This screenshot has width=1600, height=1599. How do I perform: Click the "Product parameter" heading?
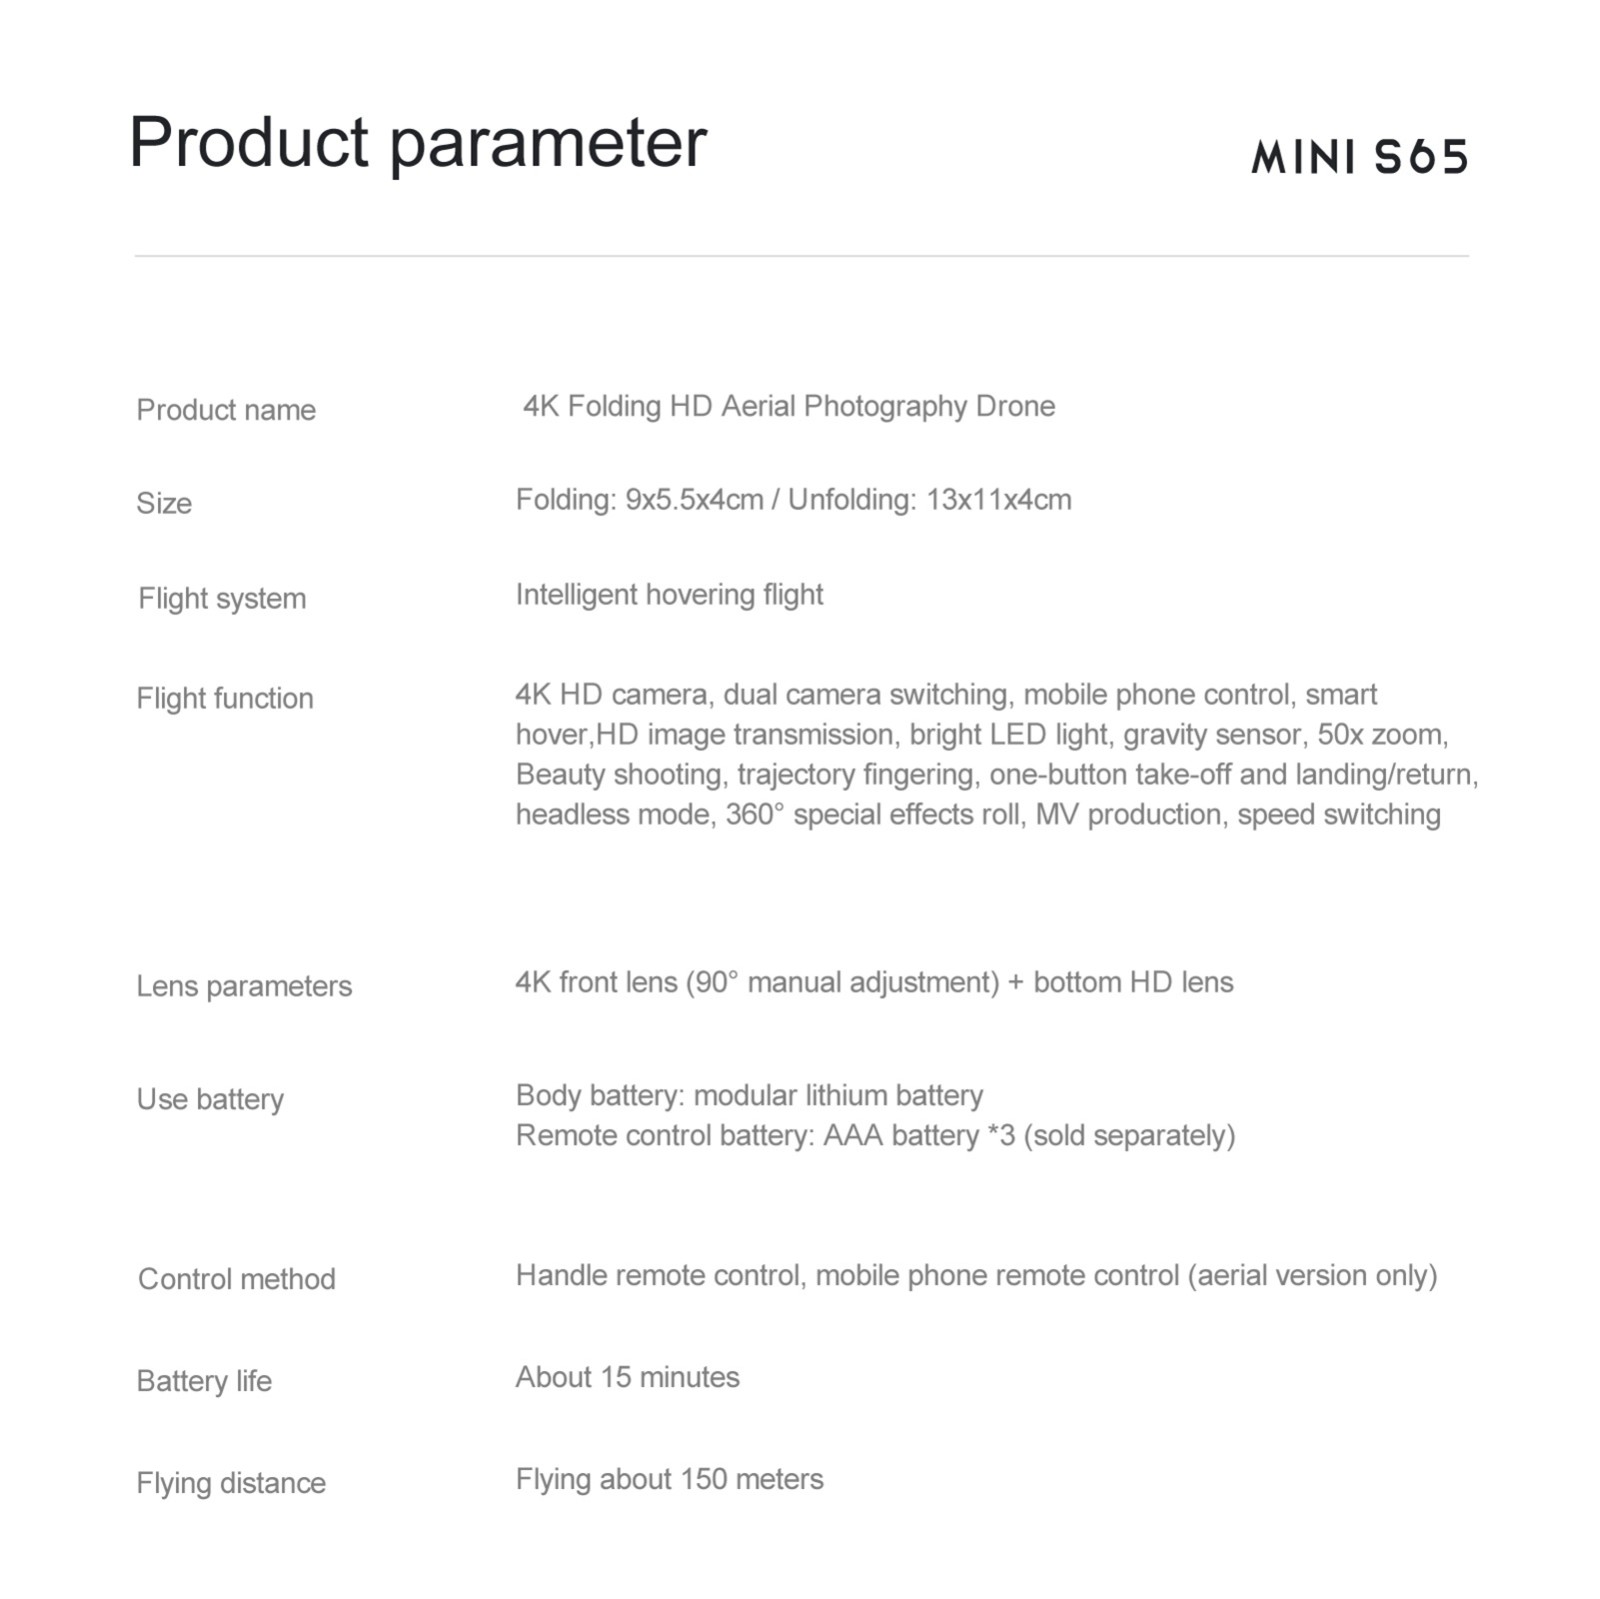tap(418, 143)
